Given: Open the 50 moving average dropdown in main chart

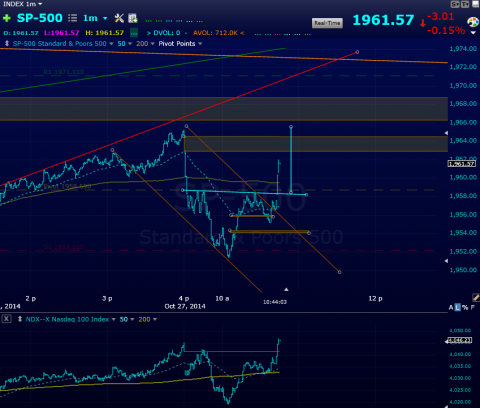Looking at the screenshot, I should pyautogui.click(x=130, y=44).
